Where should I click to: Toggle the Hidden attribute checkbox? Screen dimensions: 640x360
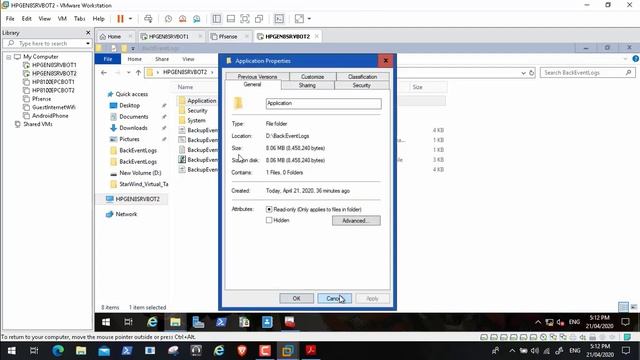pyautogui.click(x=269, y=220)
